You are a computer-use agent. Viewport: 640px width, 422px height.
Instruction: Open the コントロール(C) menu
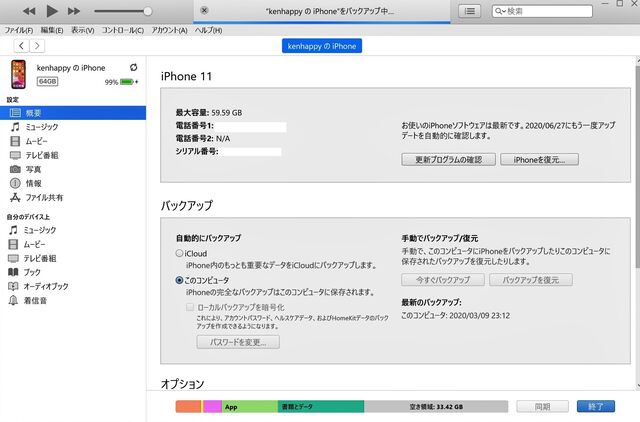point(122,30)
